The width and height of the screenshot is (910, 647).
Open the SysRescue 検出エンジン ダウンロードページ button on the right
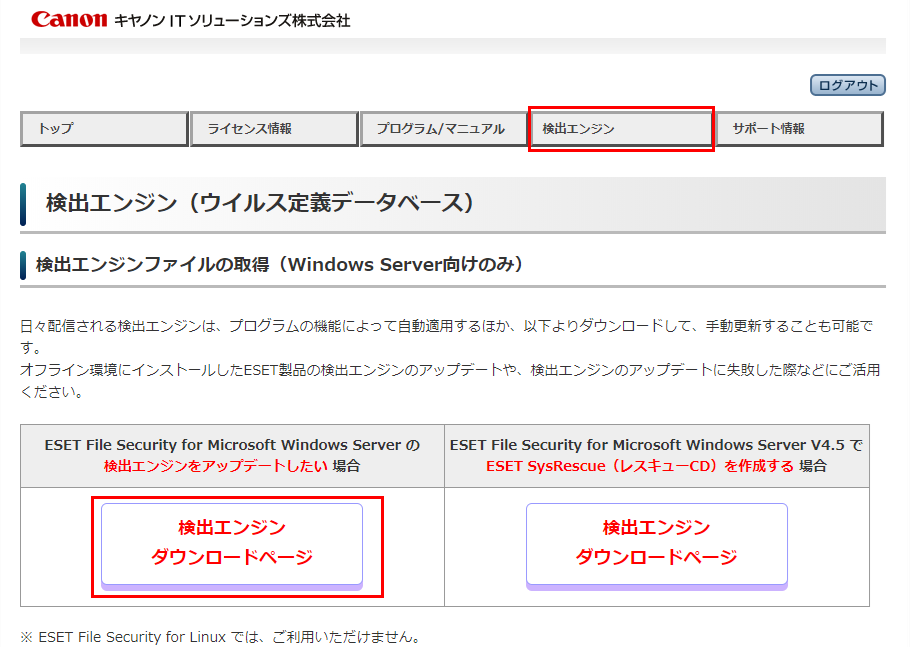click(656, 543)
